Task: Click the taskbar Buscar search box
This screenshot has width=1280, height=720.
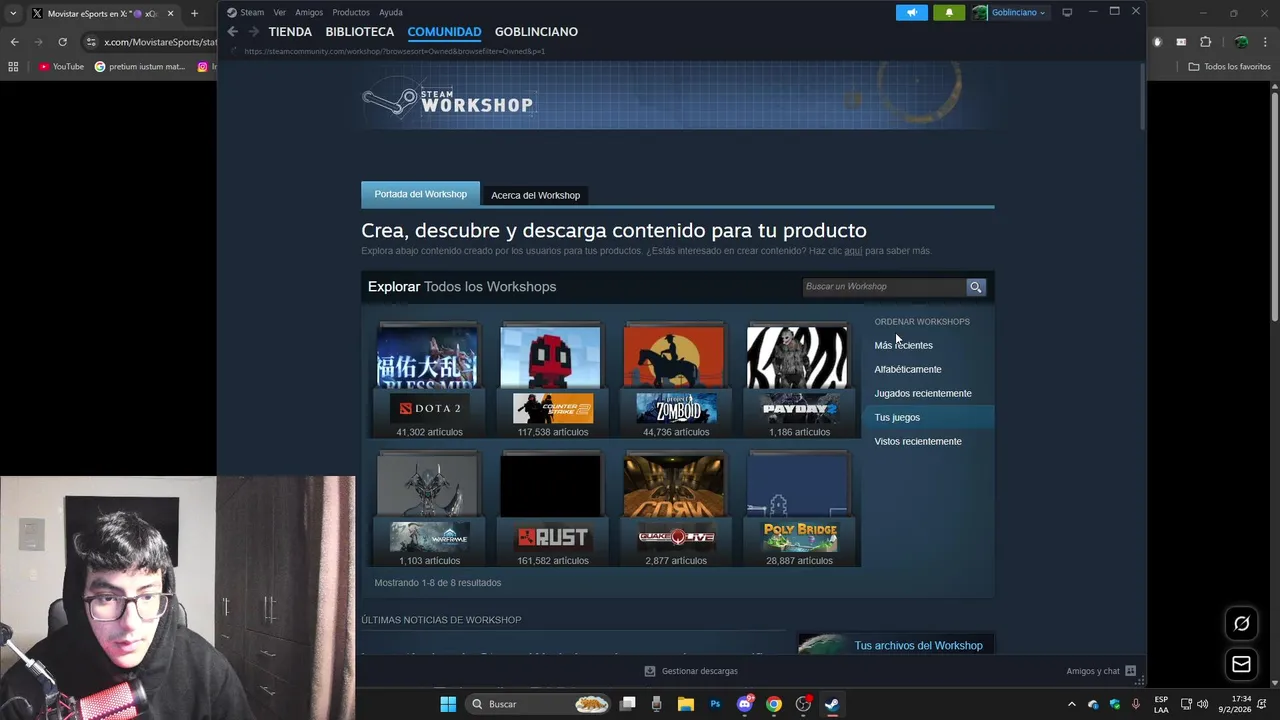Action: [538, 704]
